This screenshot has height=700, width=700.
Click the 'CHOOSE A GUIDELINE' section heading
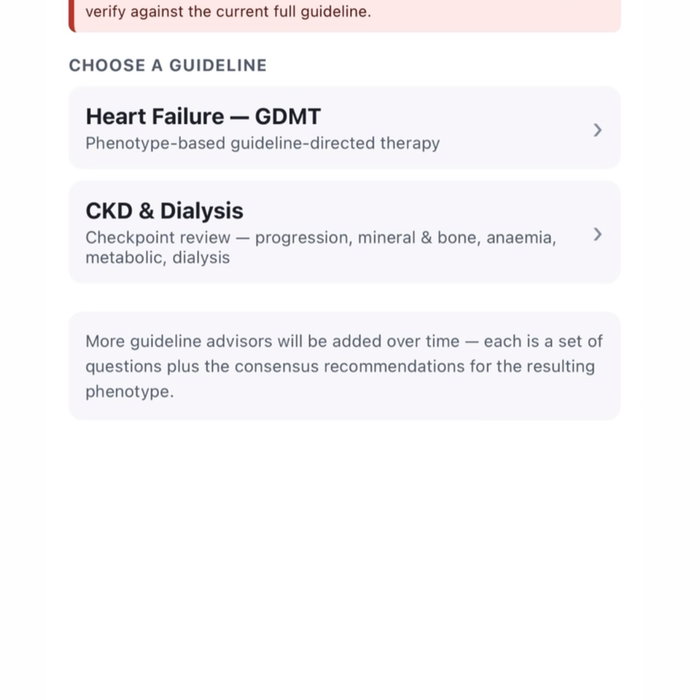168,65
